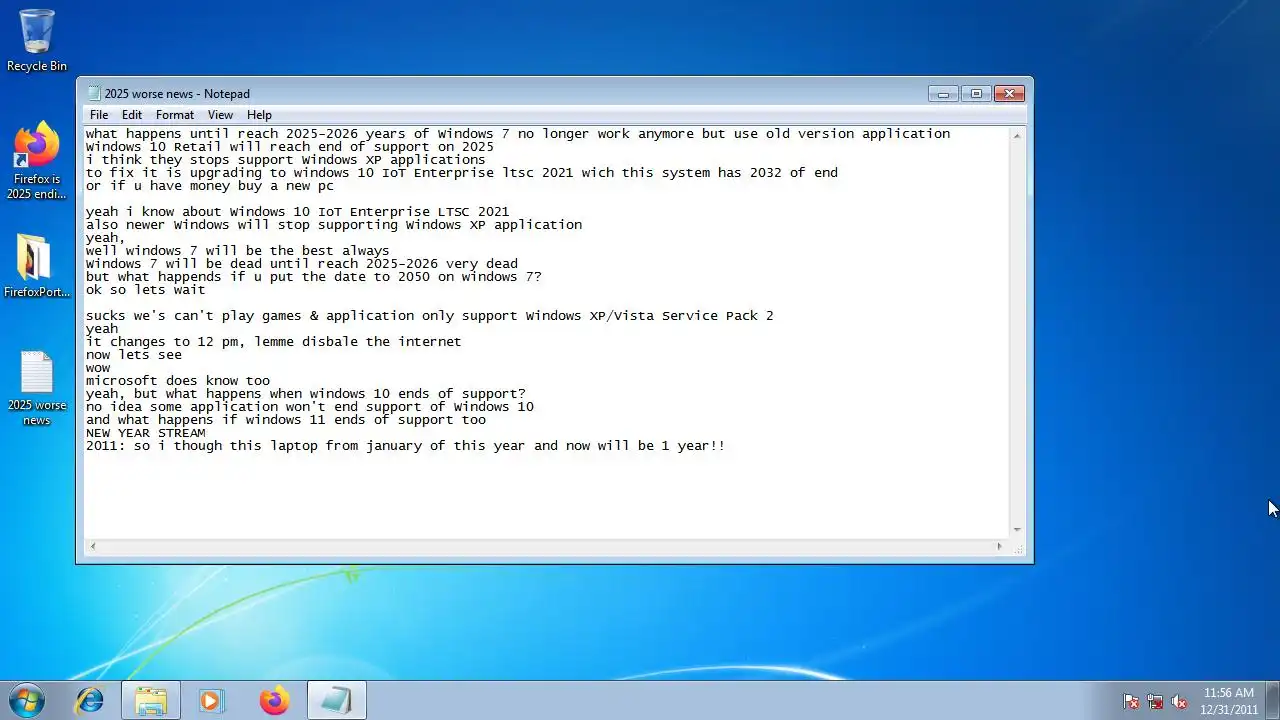Open the Action Center flag tray icon
This screenshot has width=1280, height=720.
(x=1131, y=702)
